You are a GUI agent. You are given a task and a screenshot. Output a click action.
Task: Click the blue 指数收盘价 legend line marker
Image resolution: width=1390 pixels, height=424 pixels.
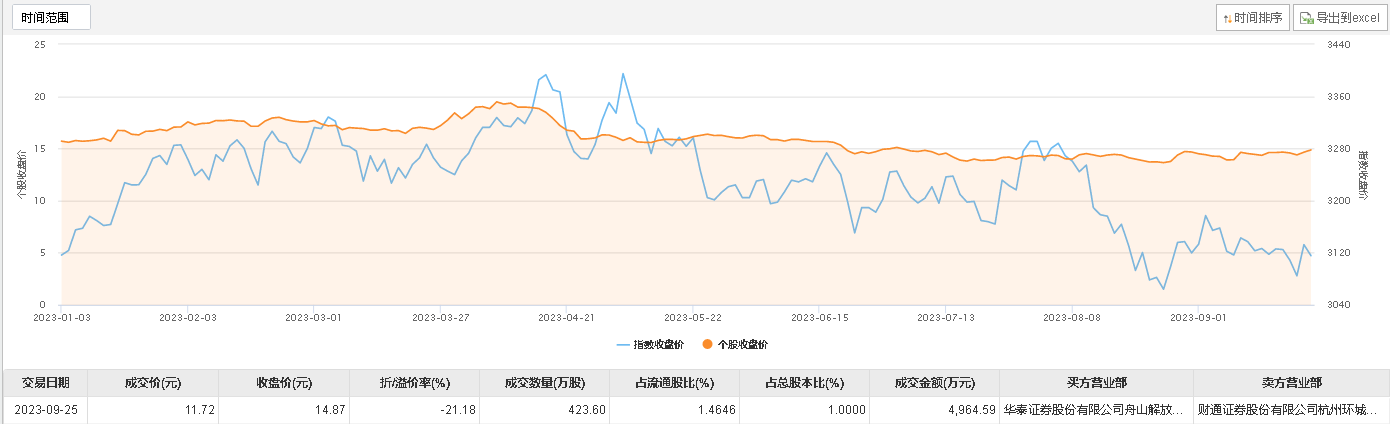[x=624, y=345]
